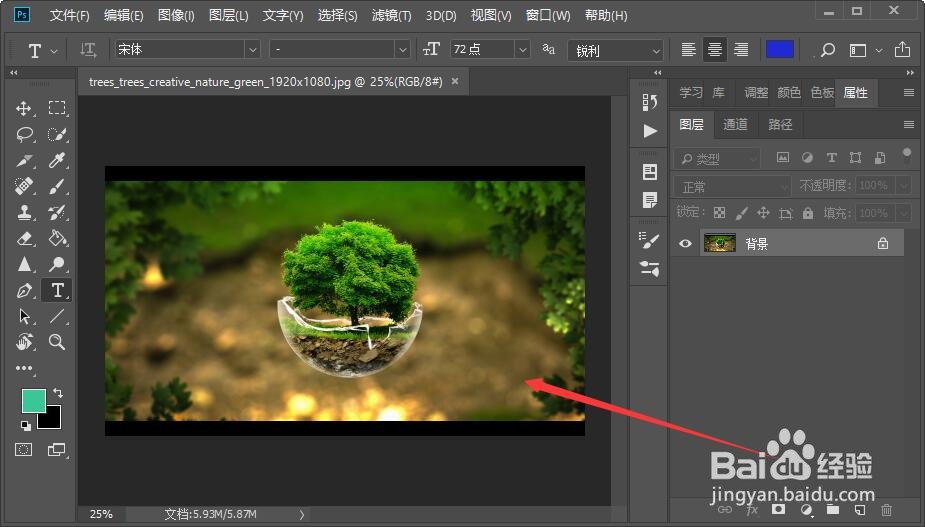Select the Eraser tool
Viewport: 925px width, 527px height.
[24, 238]
